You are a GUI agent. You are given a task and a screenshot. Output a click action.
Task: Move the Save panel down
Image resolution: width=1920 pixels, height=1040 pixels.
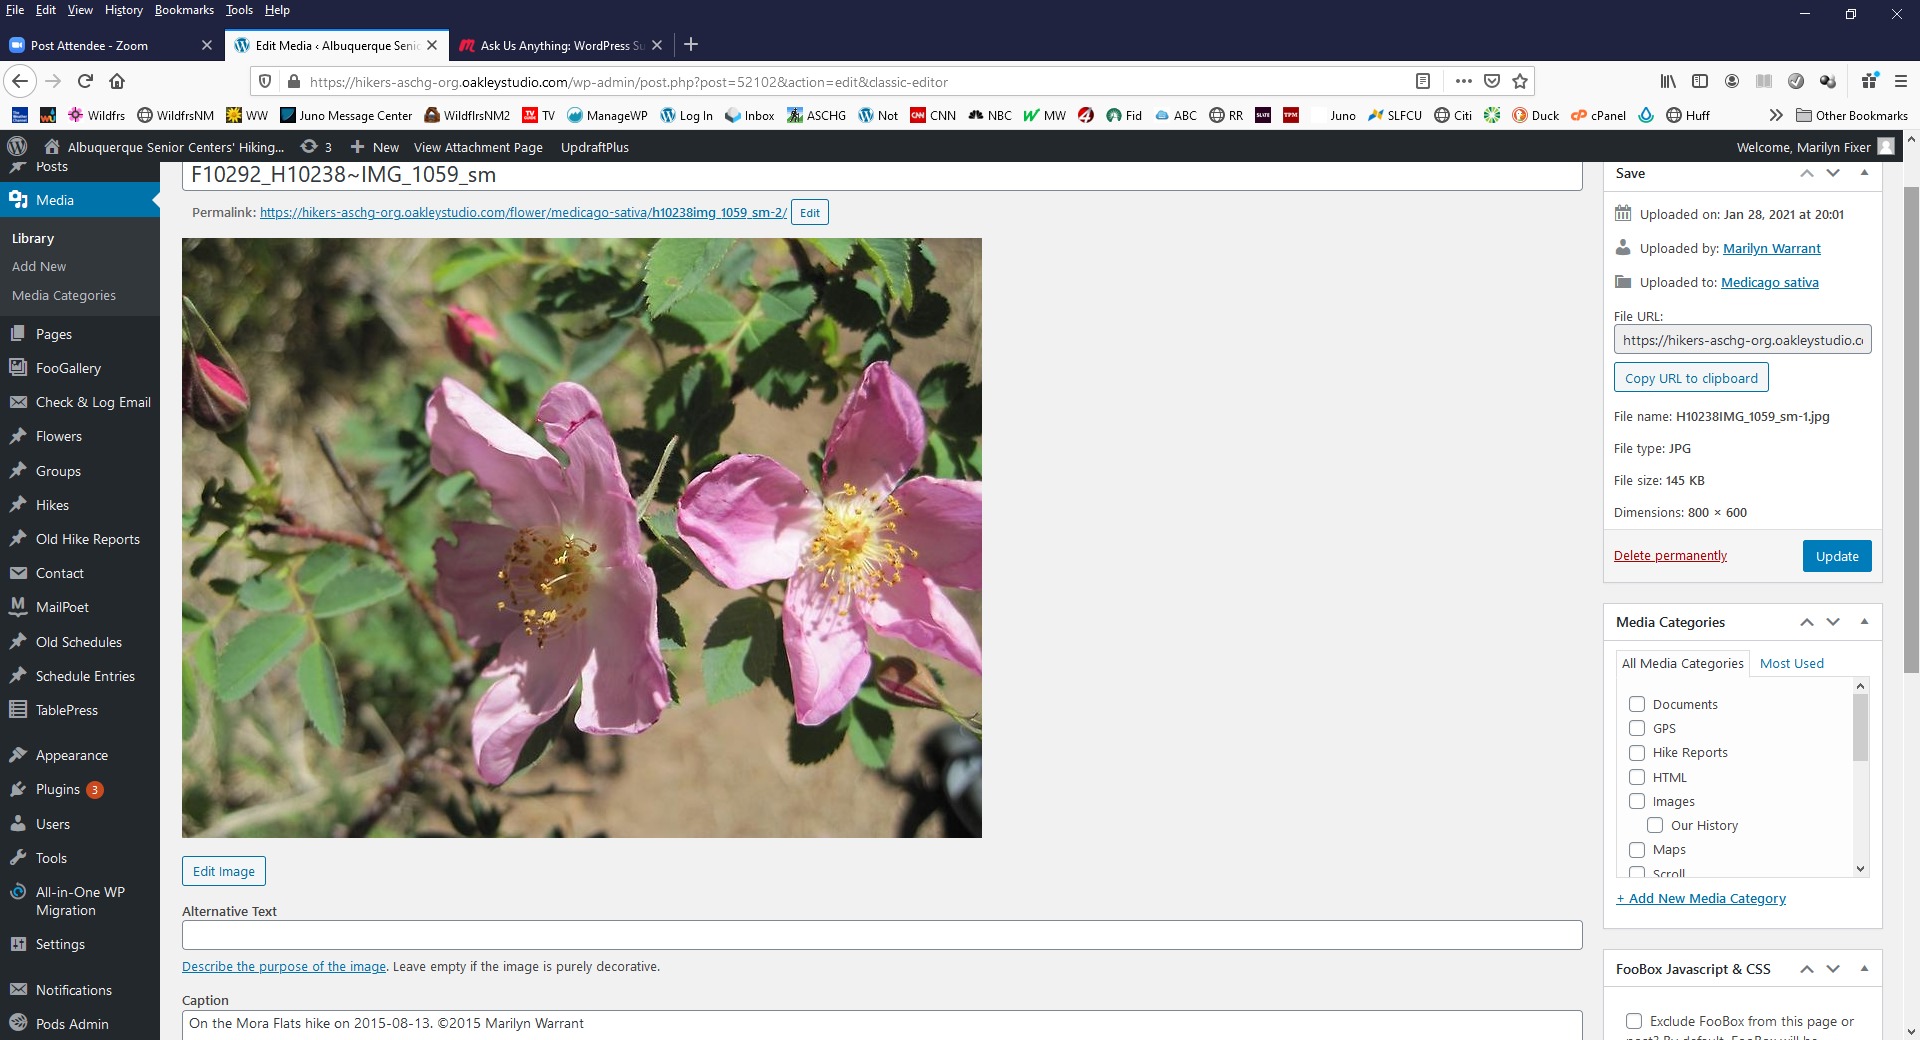pyautogui.click(x=1833, y=173)
